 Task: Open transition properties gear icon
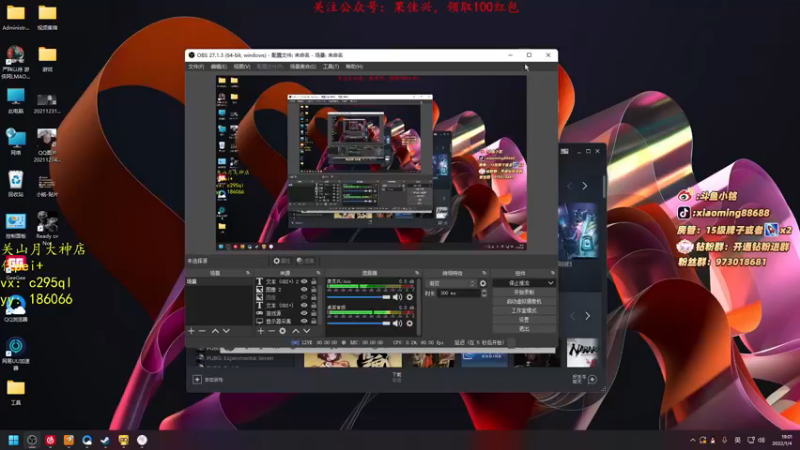click(483, 283)
